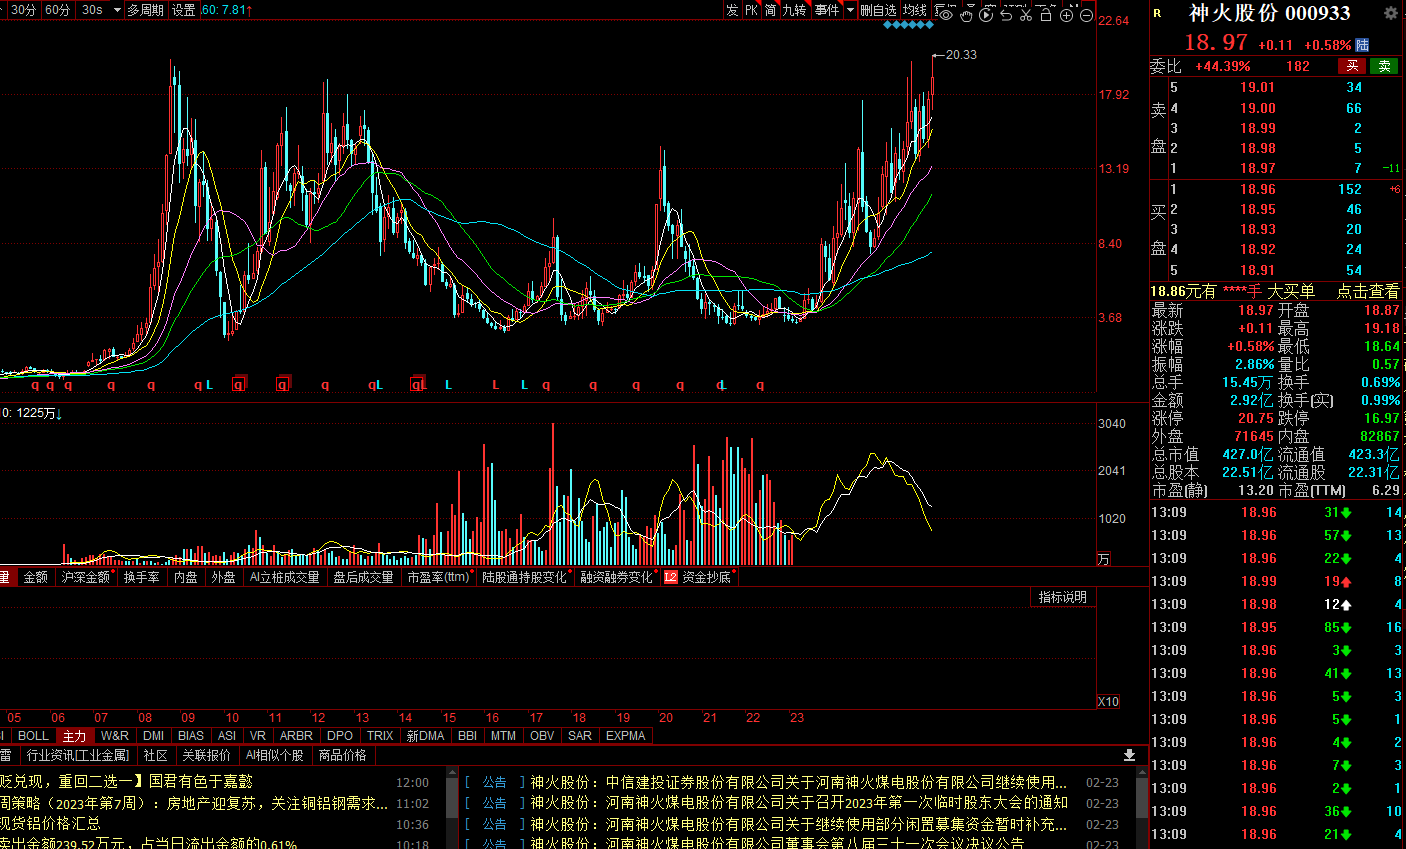Expand the 30s period dropdown arrow
Viewport: 1406px width, 849px height.
pos(117,10)
